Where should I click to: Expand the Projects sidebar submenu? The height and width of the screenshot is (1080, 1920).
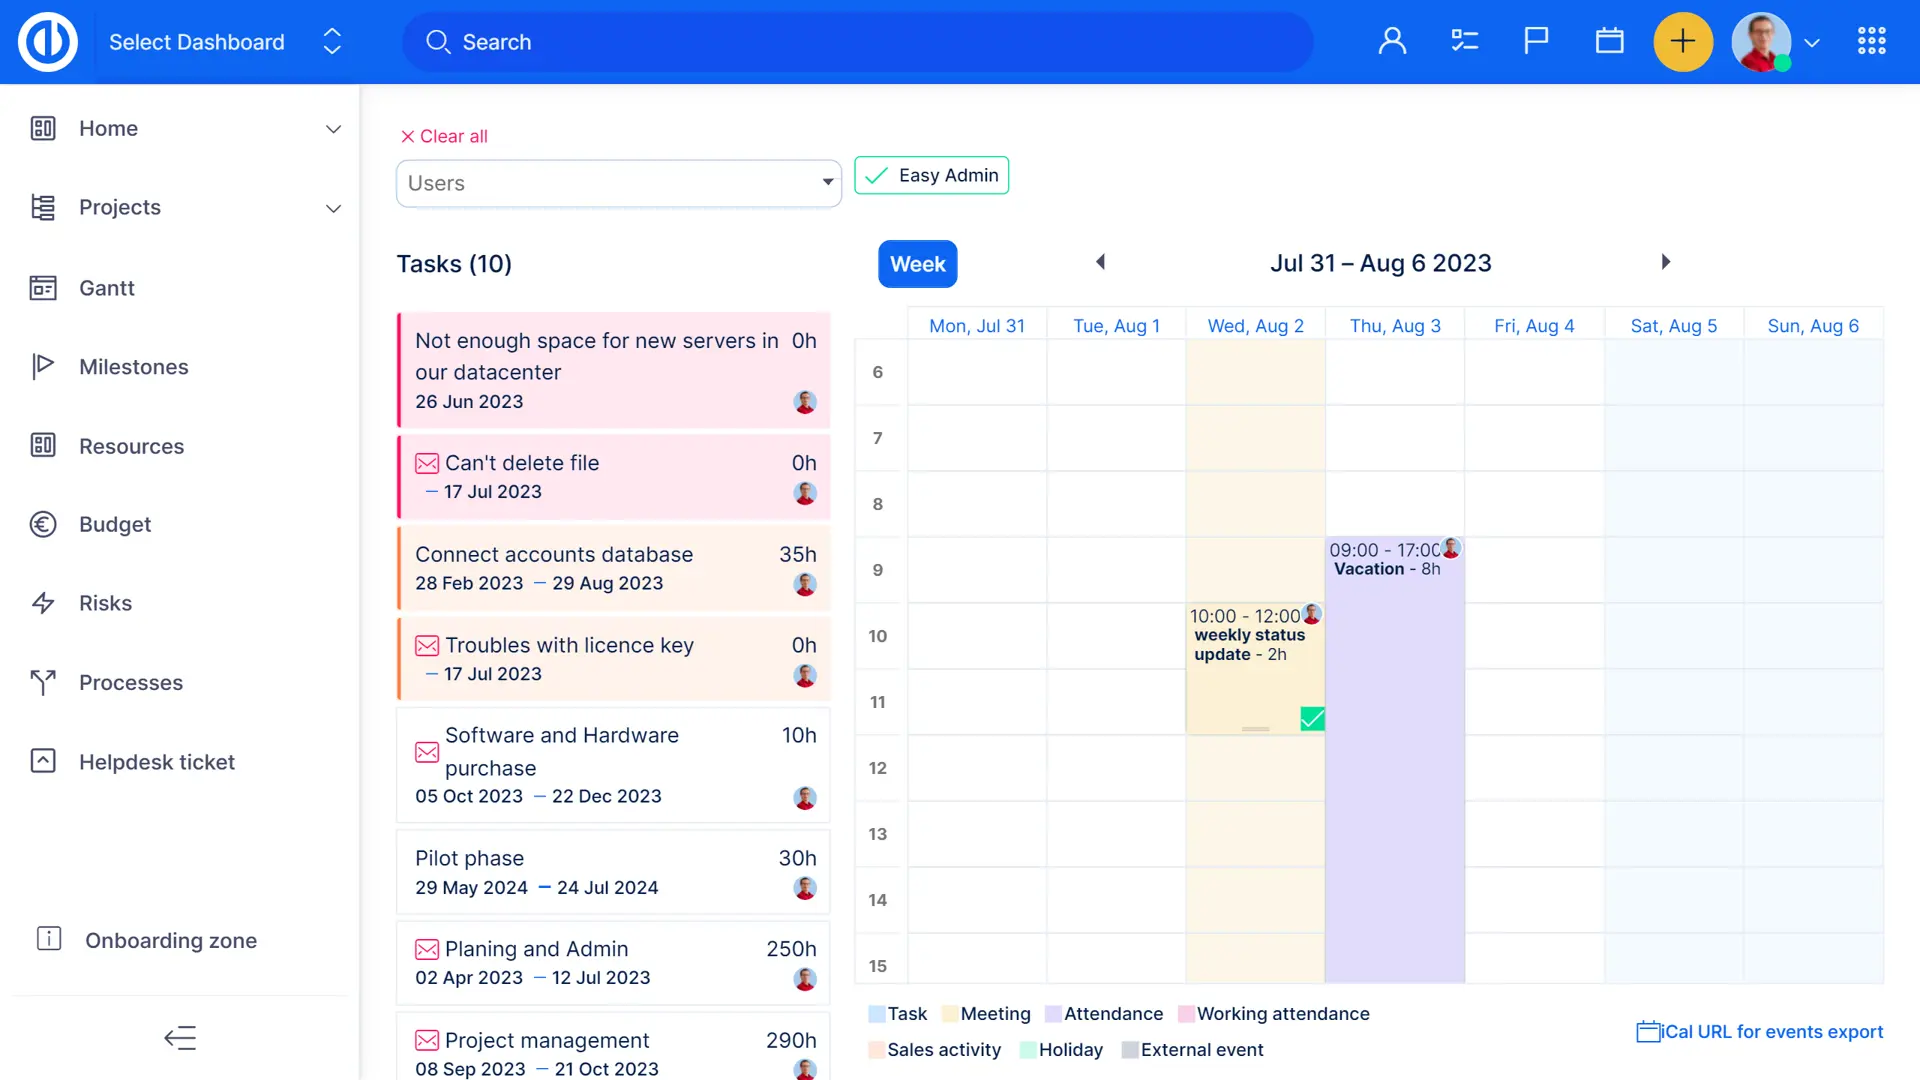[333, 208]
